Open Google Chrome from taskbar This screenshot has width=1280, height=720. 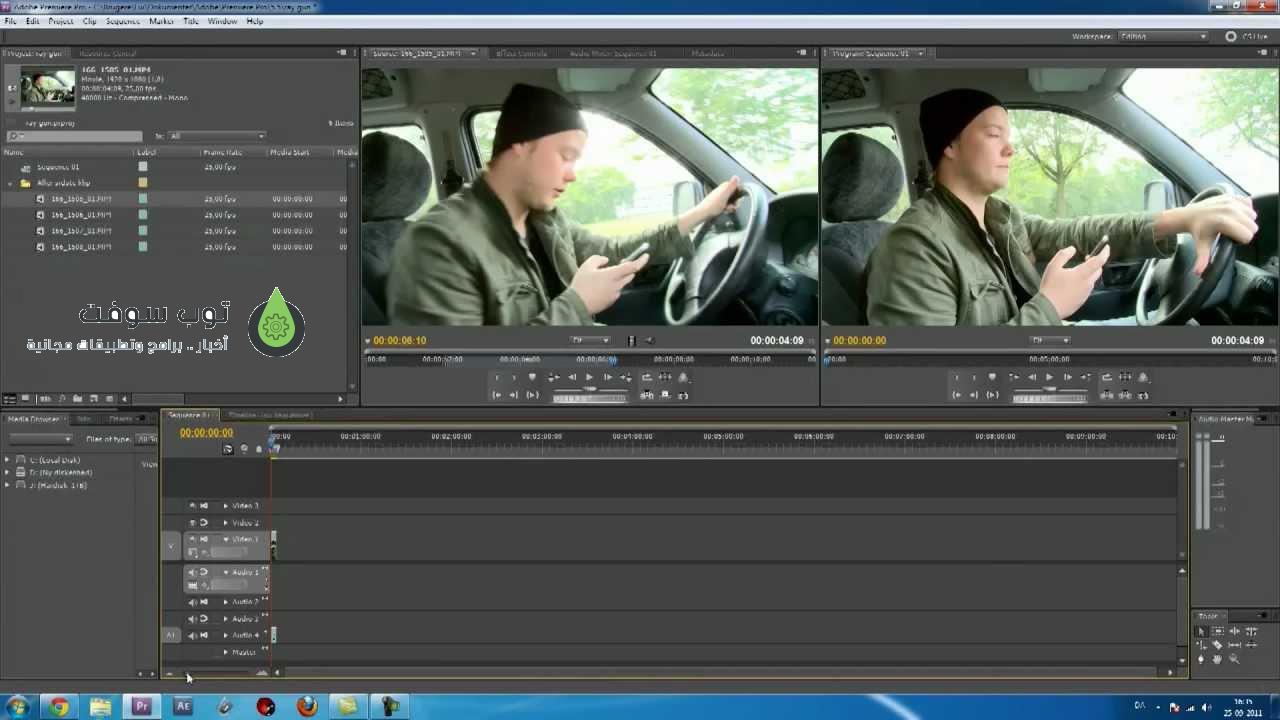[x=59, y=707]
